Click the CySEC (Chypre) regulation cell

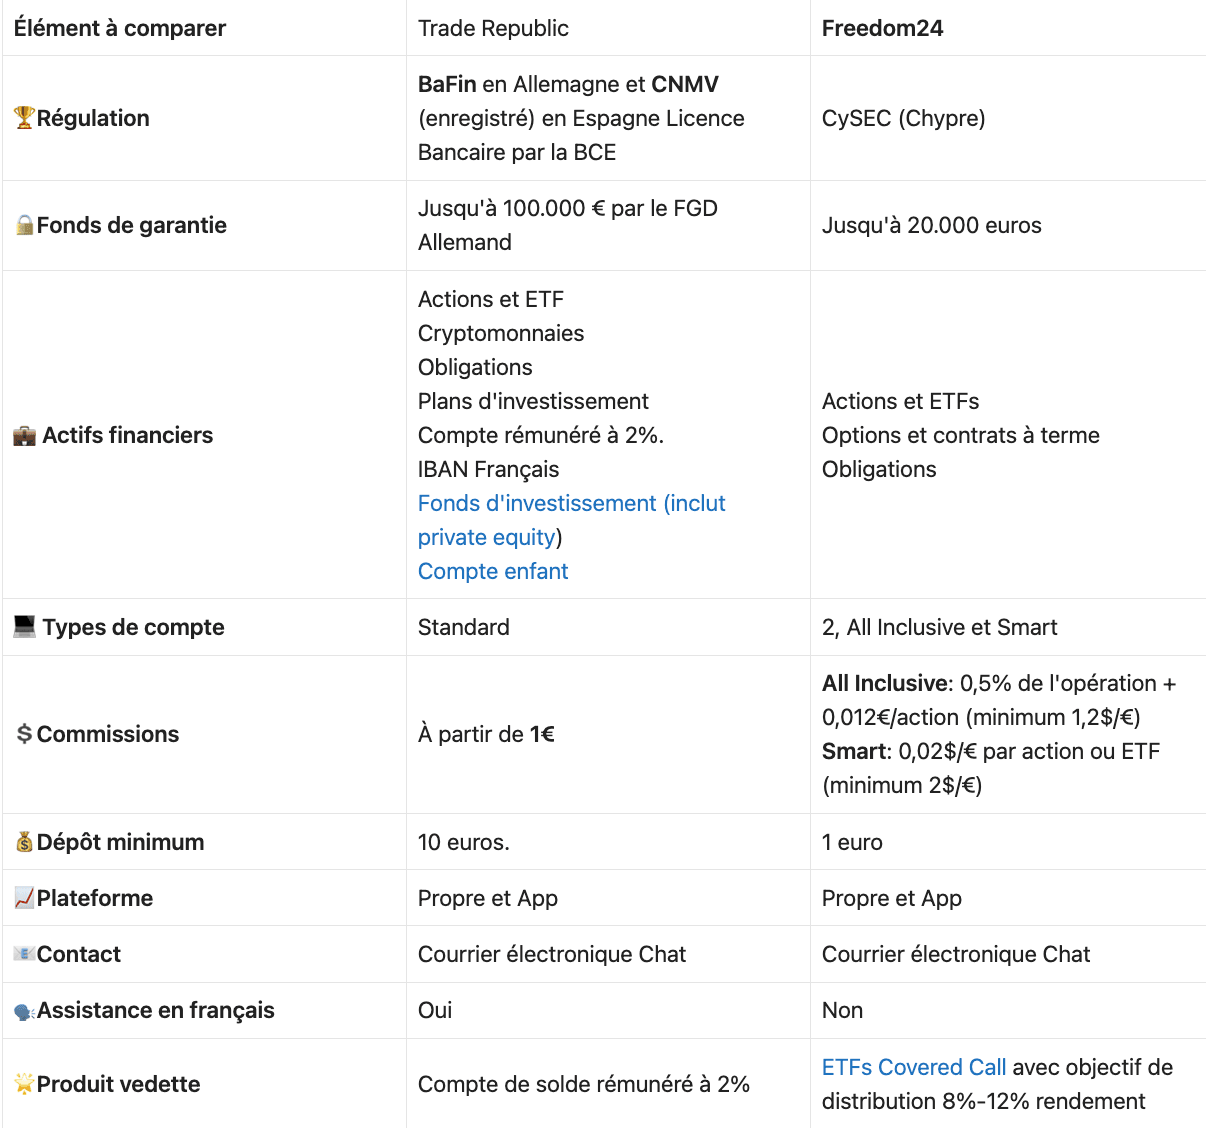(x=903, y=118)
